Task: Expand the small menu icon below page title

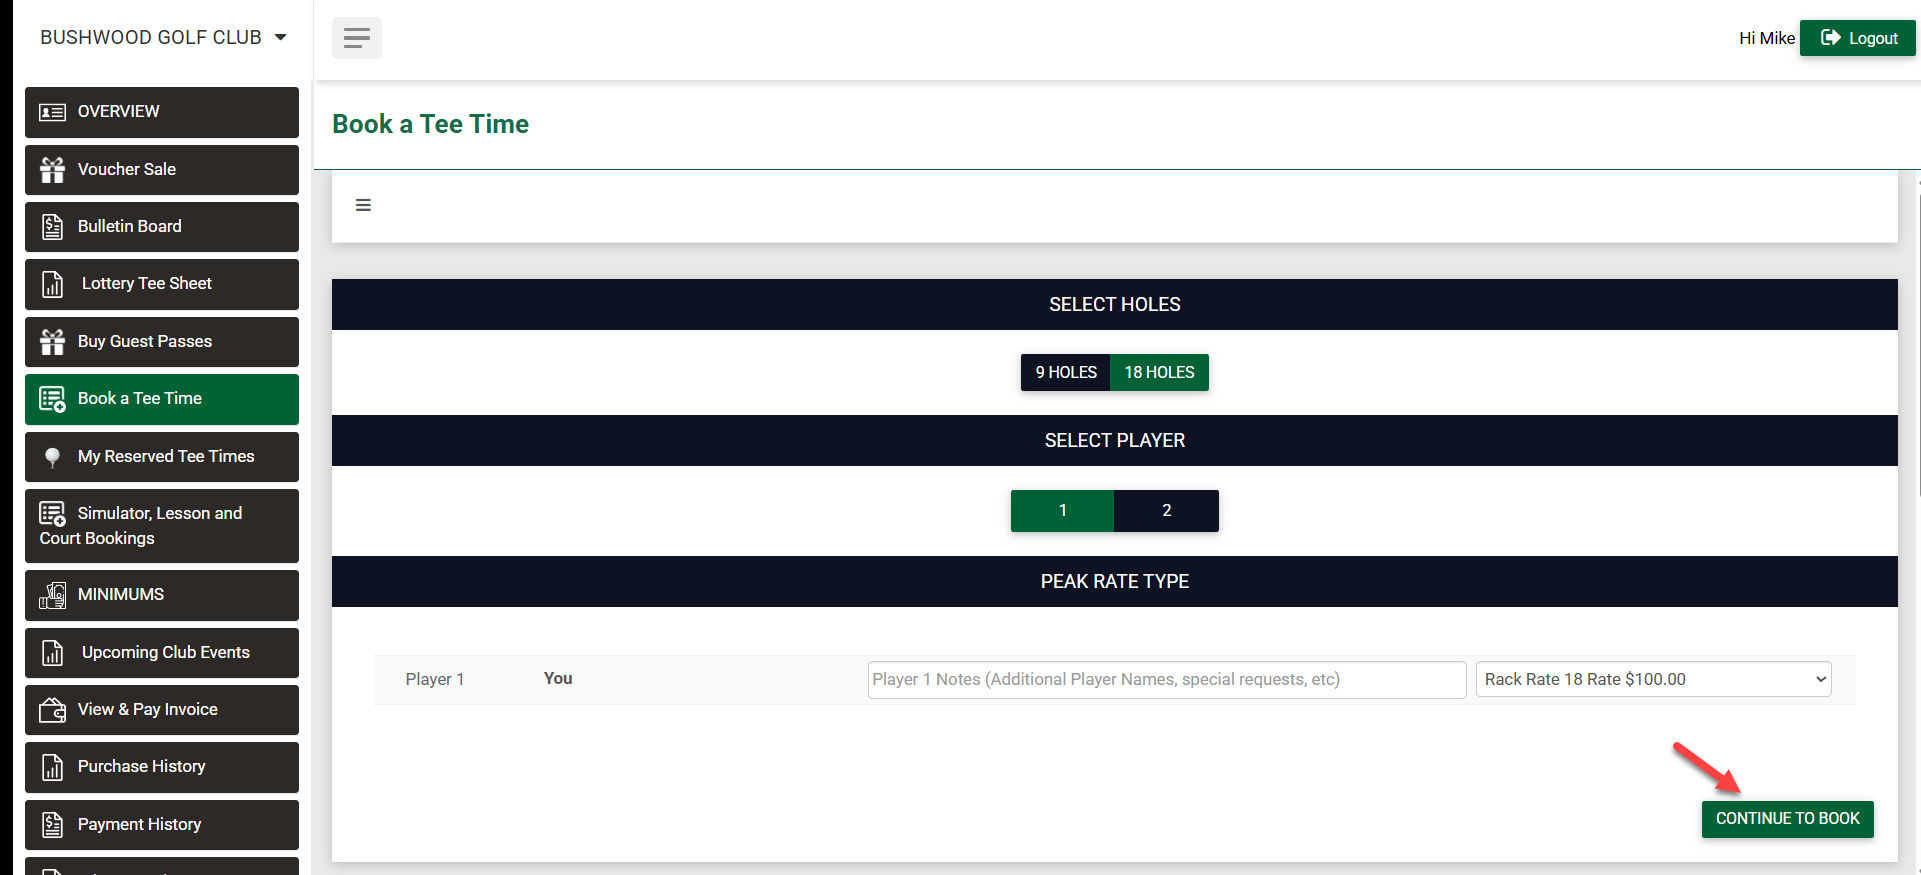Action: click(363, 205)
